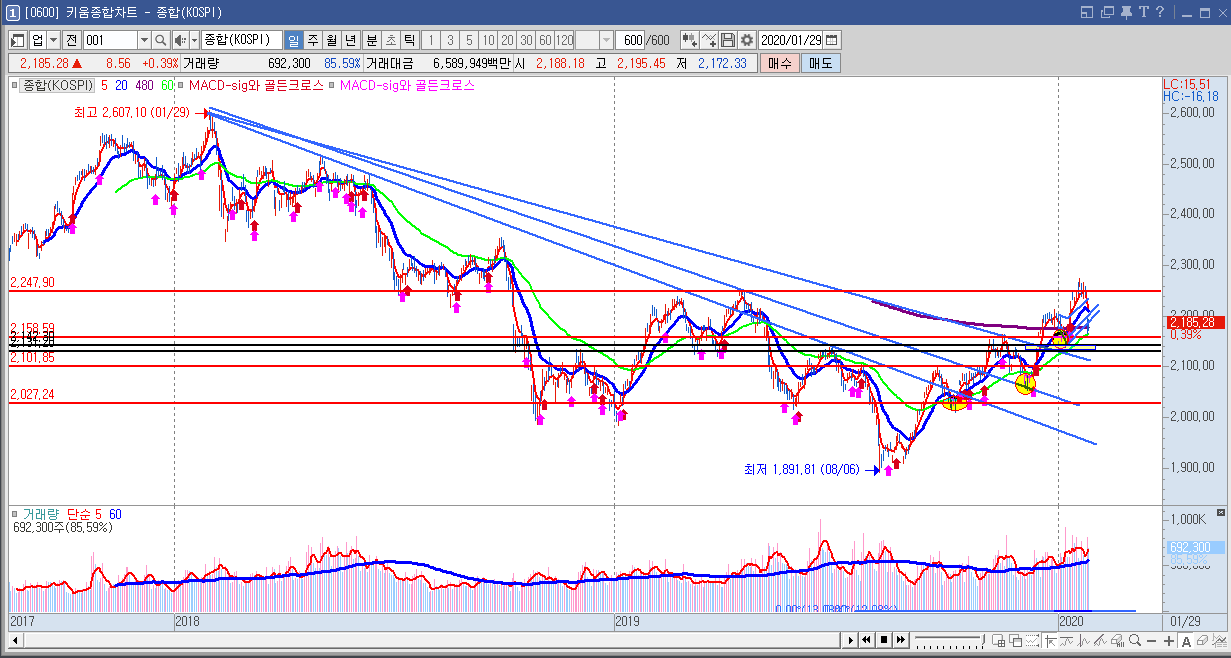Click the chart indicator settings icon
The width and height of the screenshot is (1231, 658).
689,40
